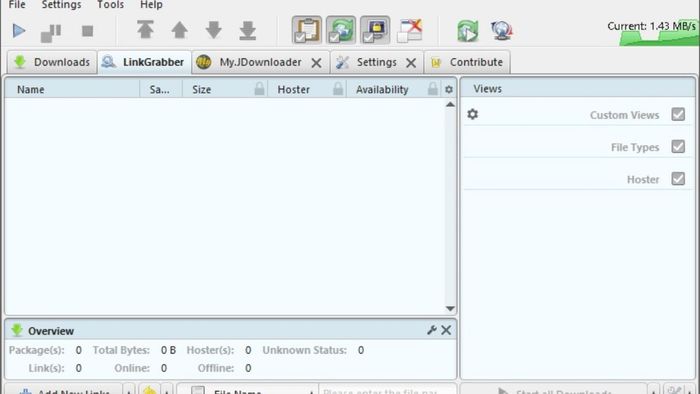The height and width of the screenshot is (394, 700).
Task: Toggle clipboard observer icon
Action: pyautogui.click(x=307, y=30)
